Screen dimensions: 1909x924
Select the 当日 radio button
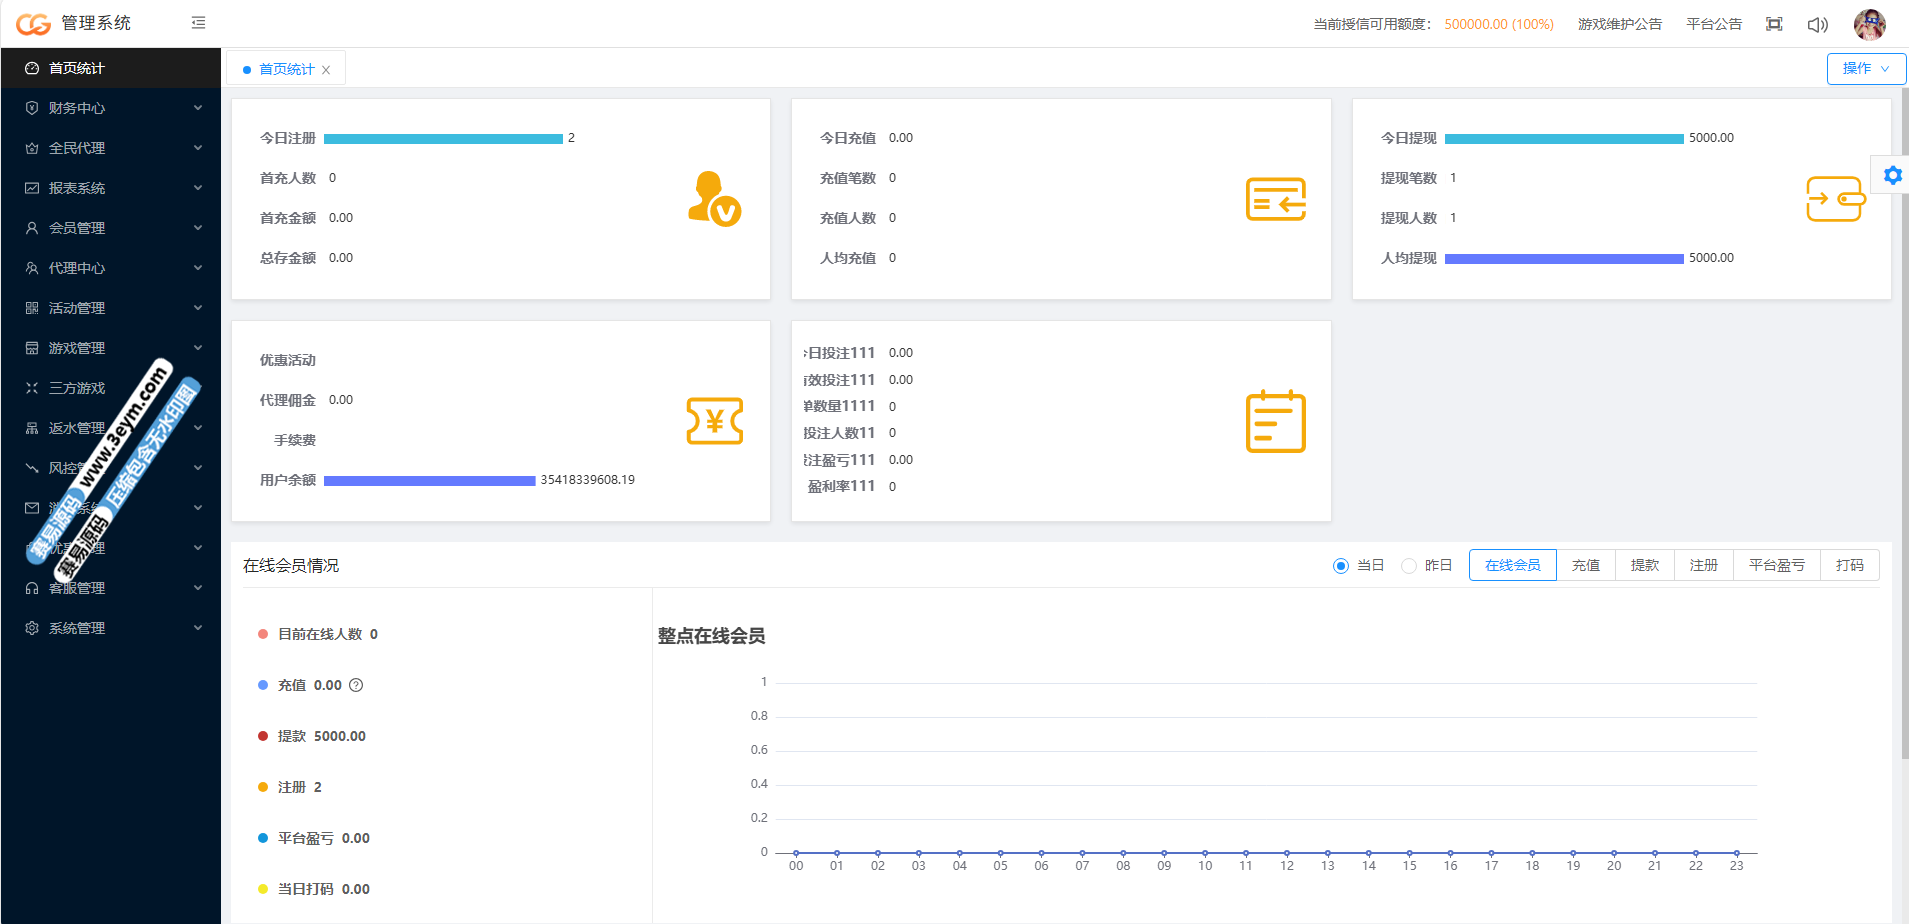click(x=1341, y=566)
